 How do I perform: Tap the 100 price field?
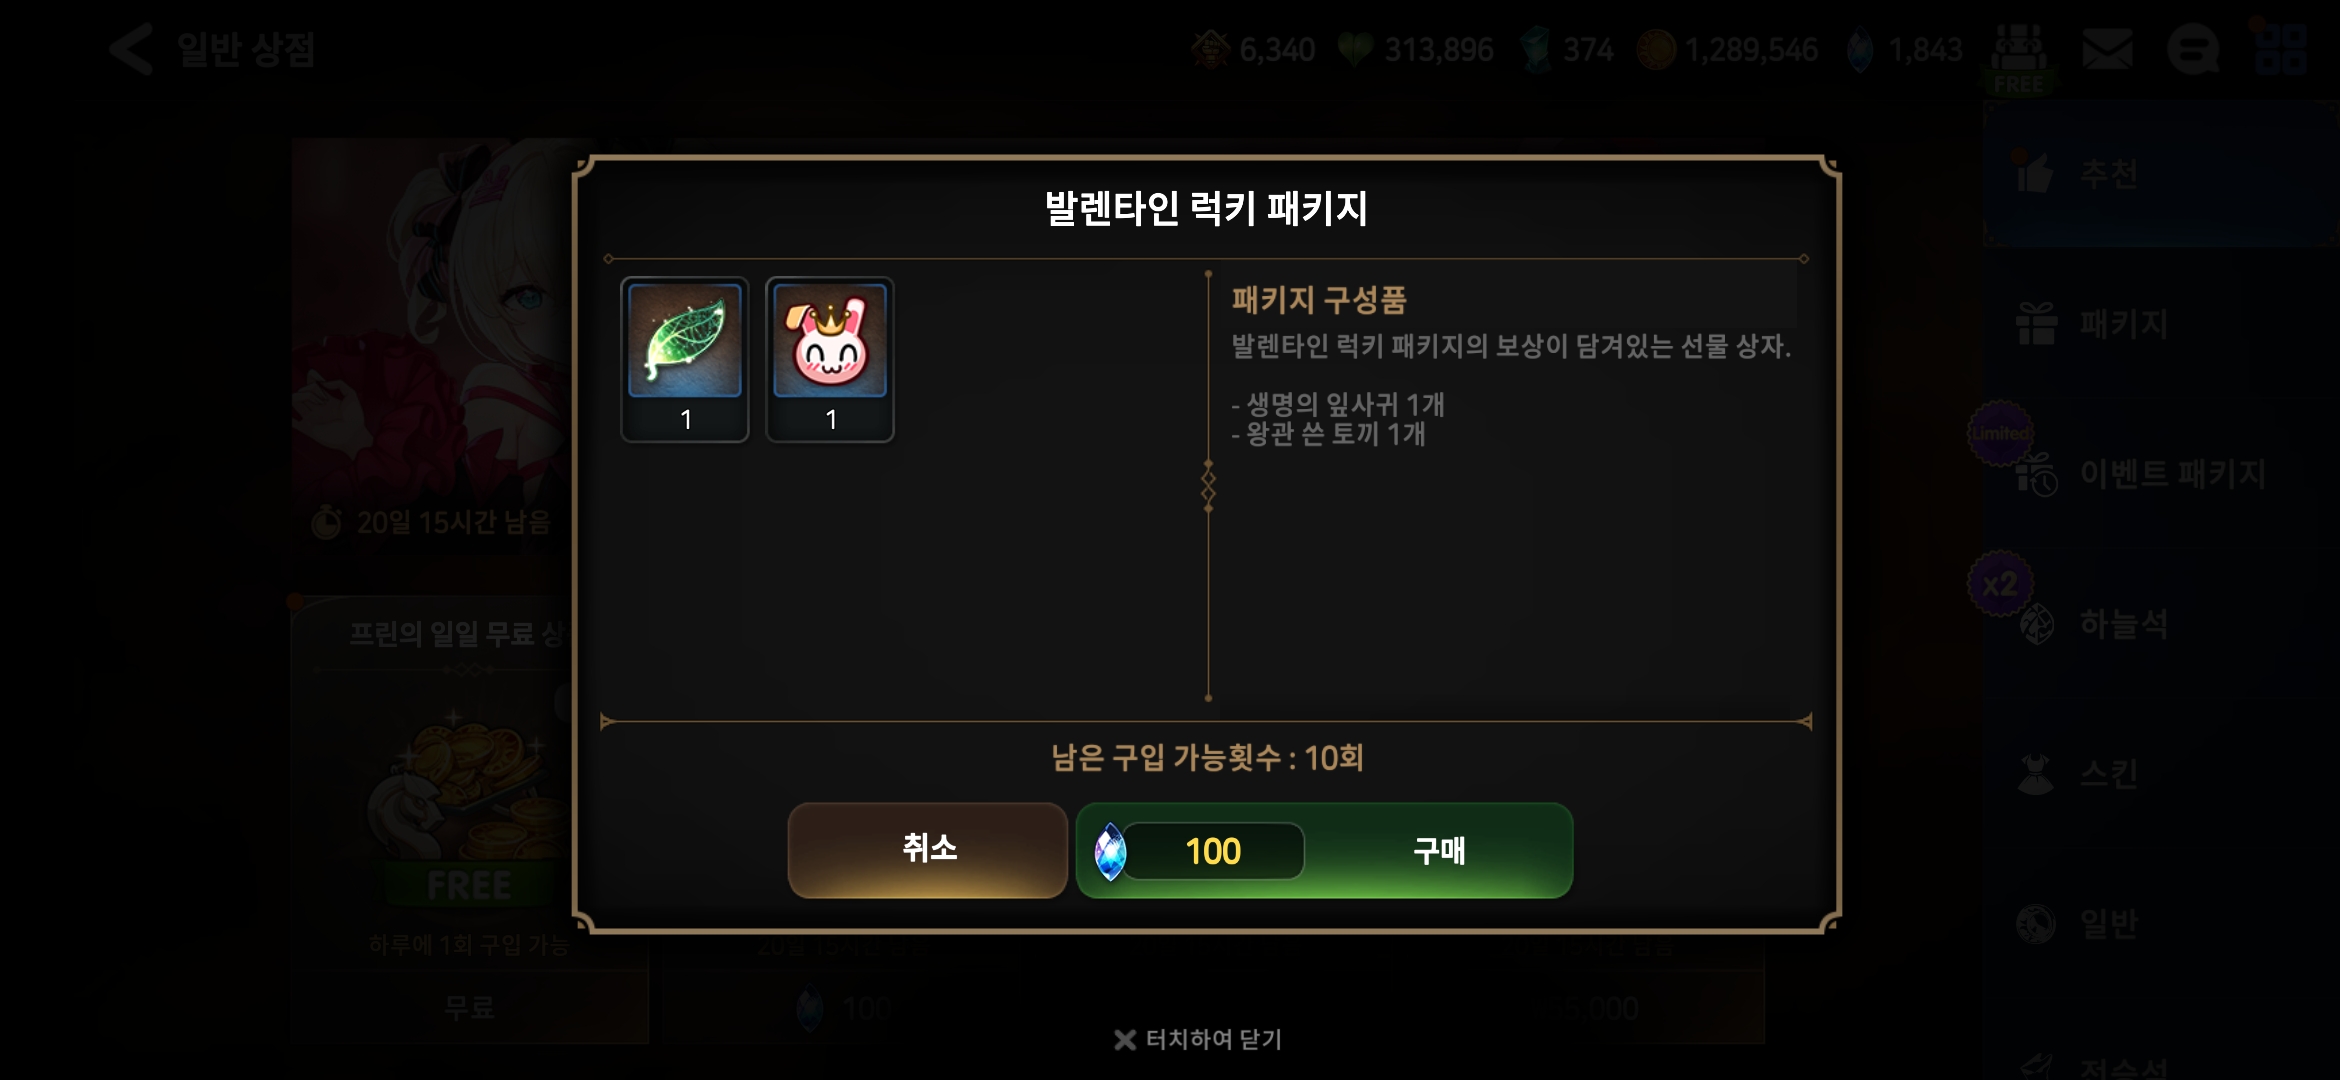click(1213, 852)
